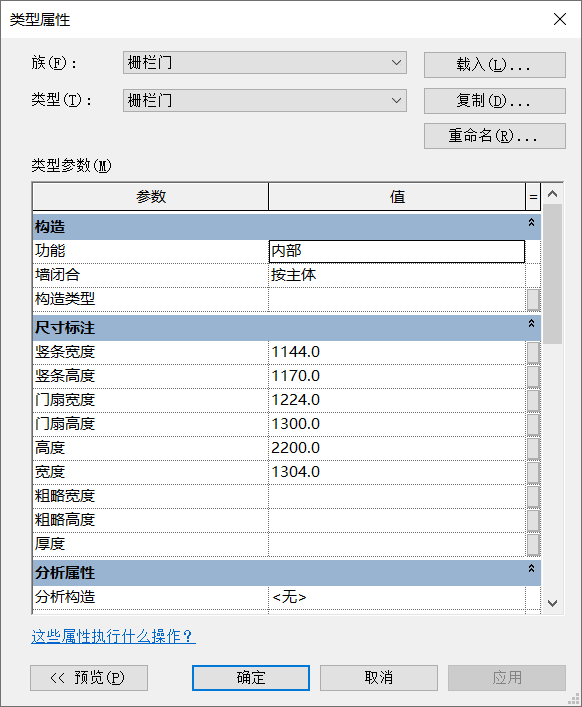Click associate-parameter button for 厚度

(533, 544)
